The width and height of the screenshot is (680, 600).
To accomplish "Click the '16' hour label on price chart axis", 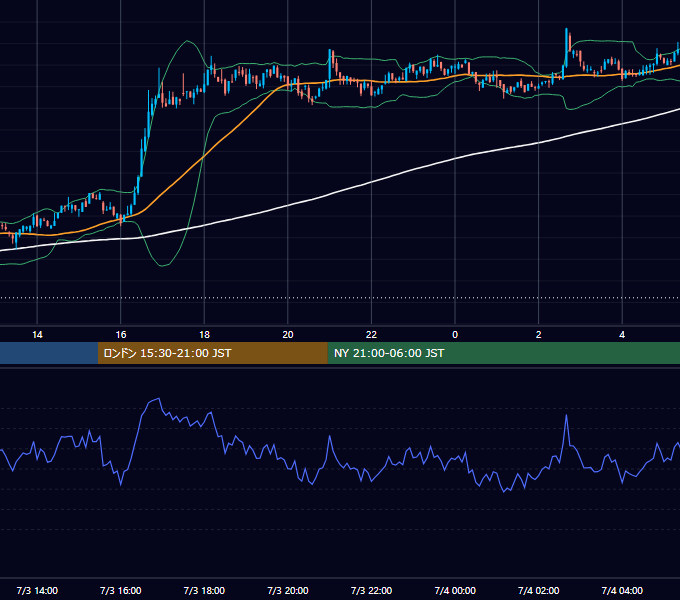I will tap(121, 335).
